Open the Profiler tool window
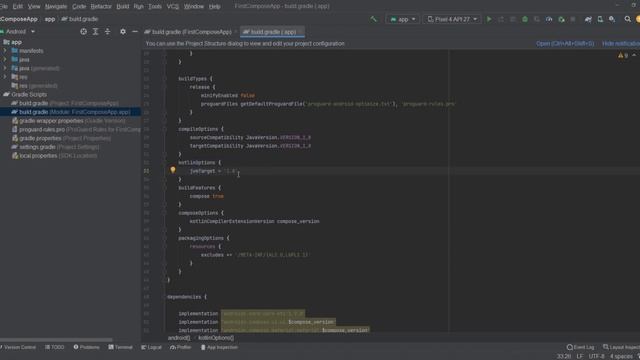 click(180, 347)
